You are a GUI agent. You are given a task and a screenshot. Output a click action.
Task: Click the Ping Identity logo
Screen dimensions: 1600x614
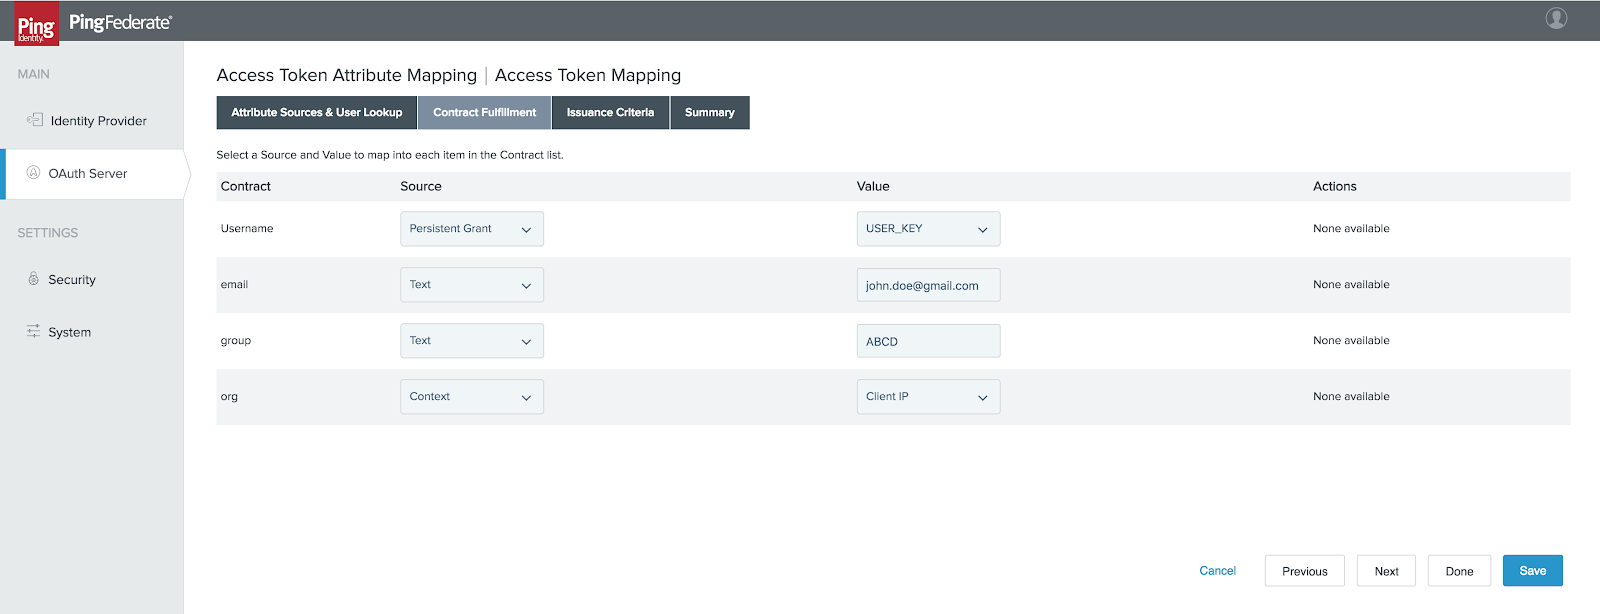(x=36, y=24)
